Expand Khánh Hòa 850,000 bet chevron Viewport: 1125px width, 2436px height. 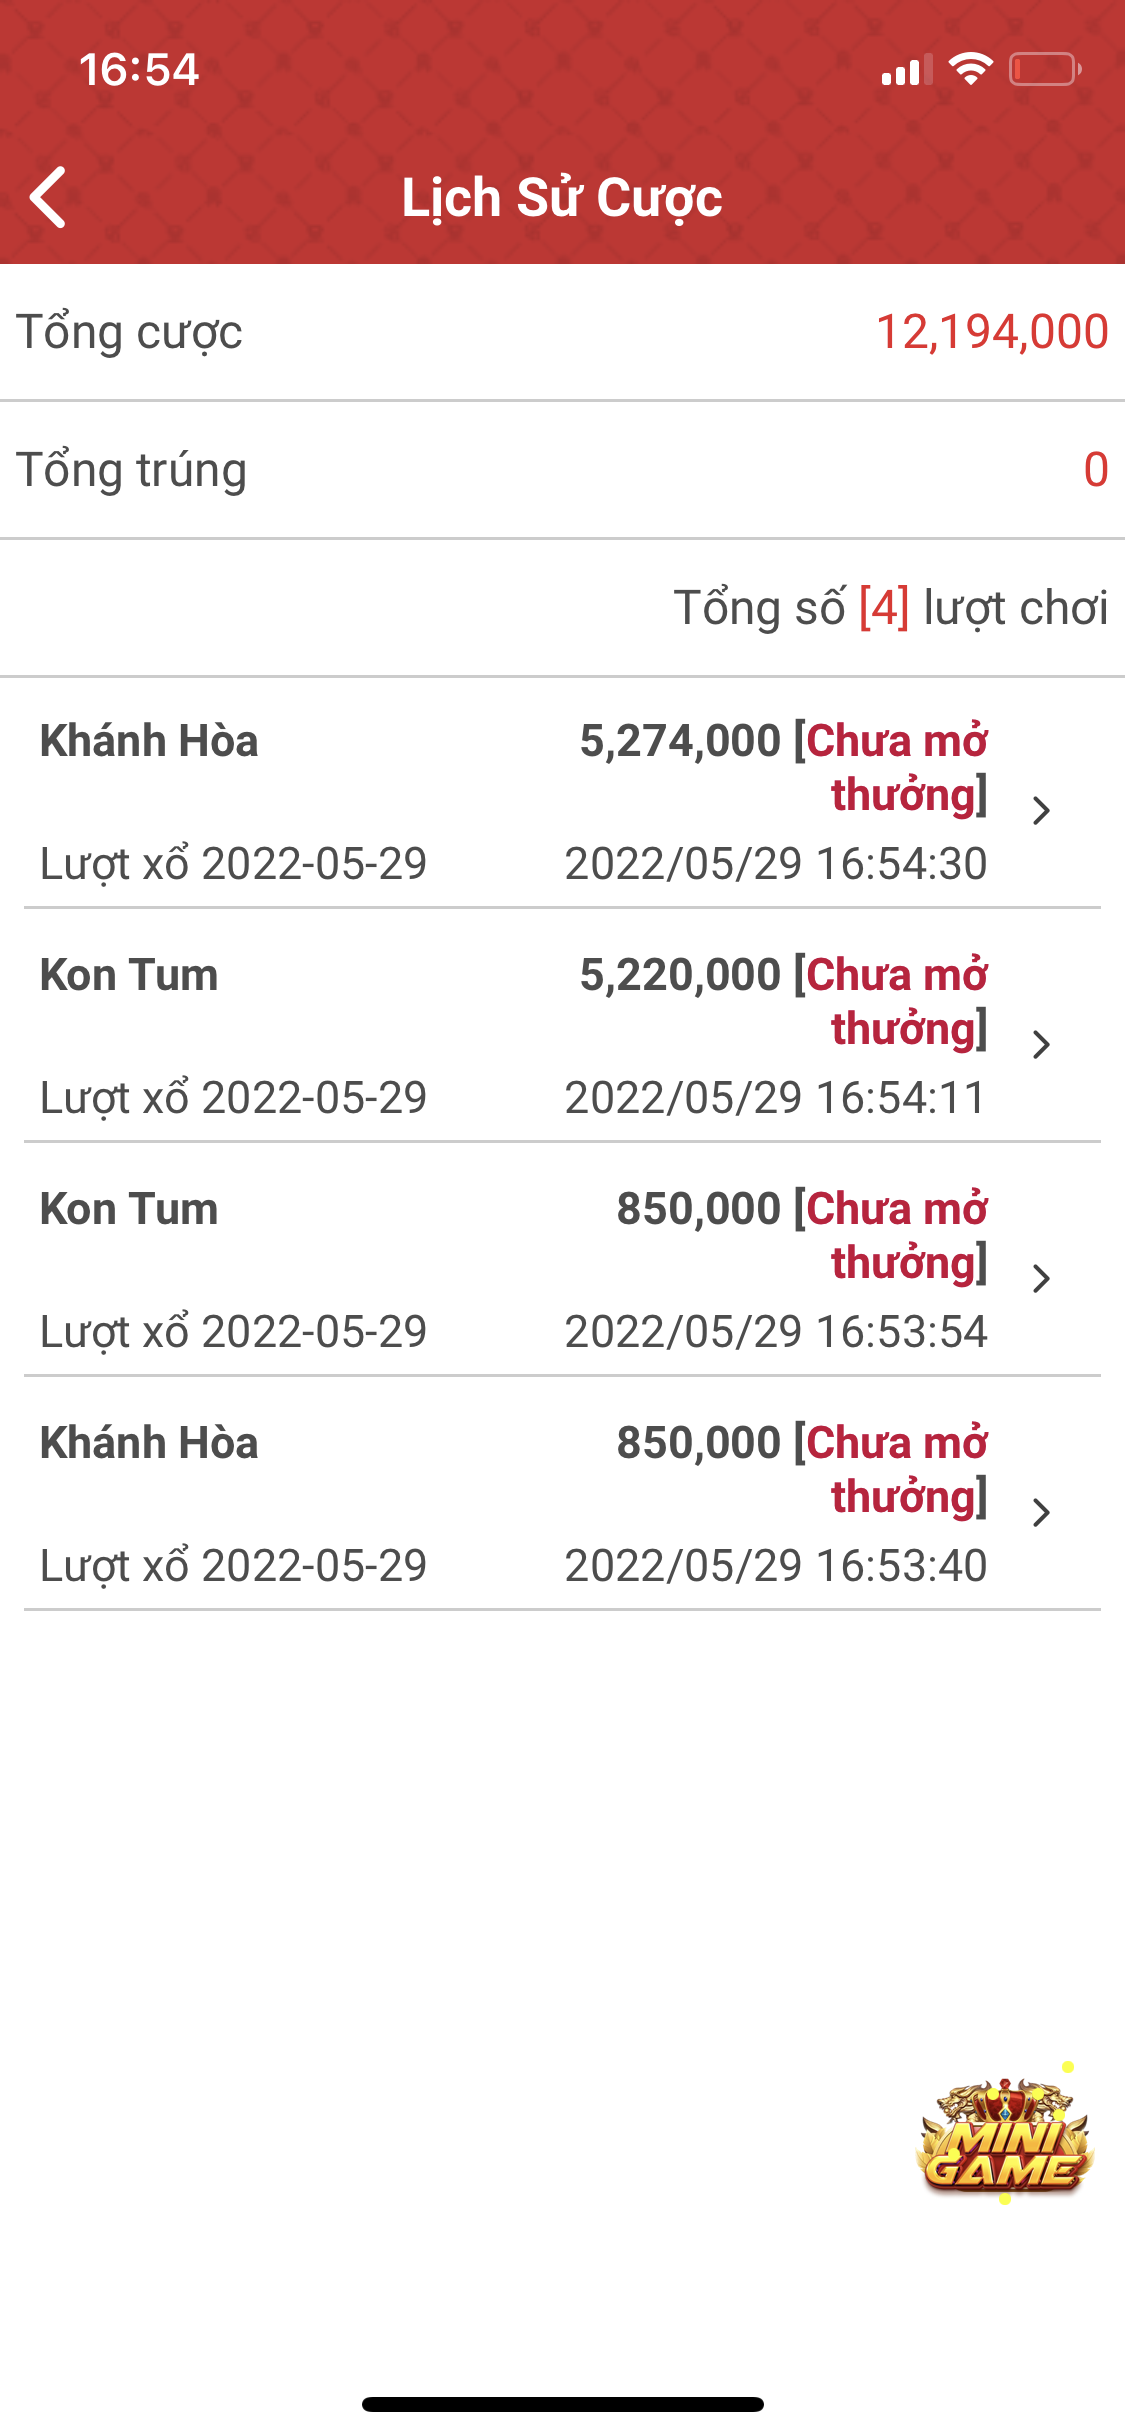pyautogui.click(x=1041, y=1512)
